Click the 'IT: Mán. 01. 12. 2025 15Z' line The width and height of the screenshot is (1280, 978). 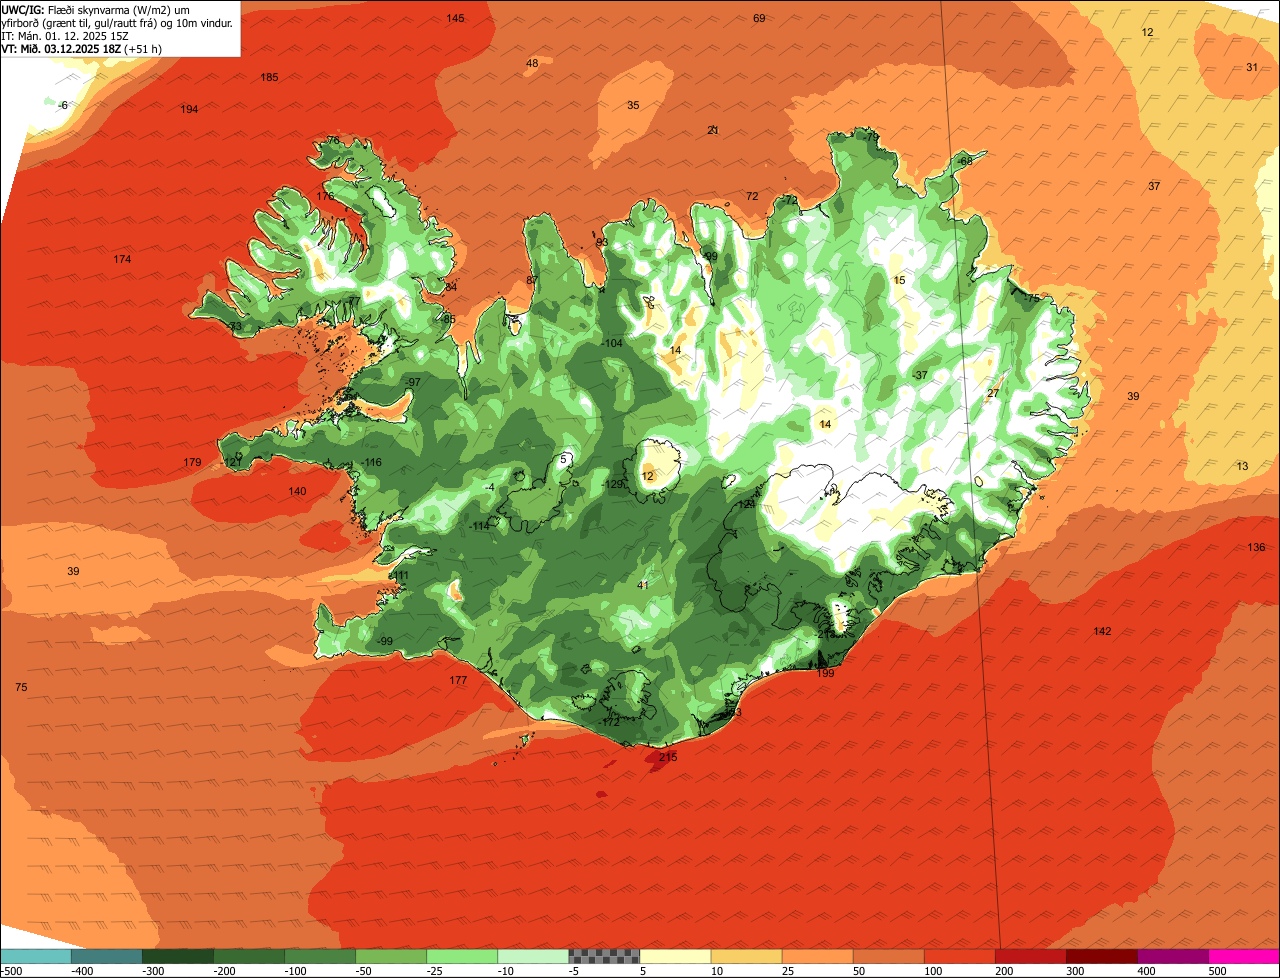tap(65, 35)
